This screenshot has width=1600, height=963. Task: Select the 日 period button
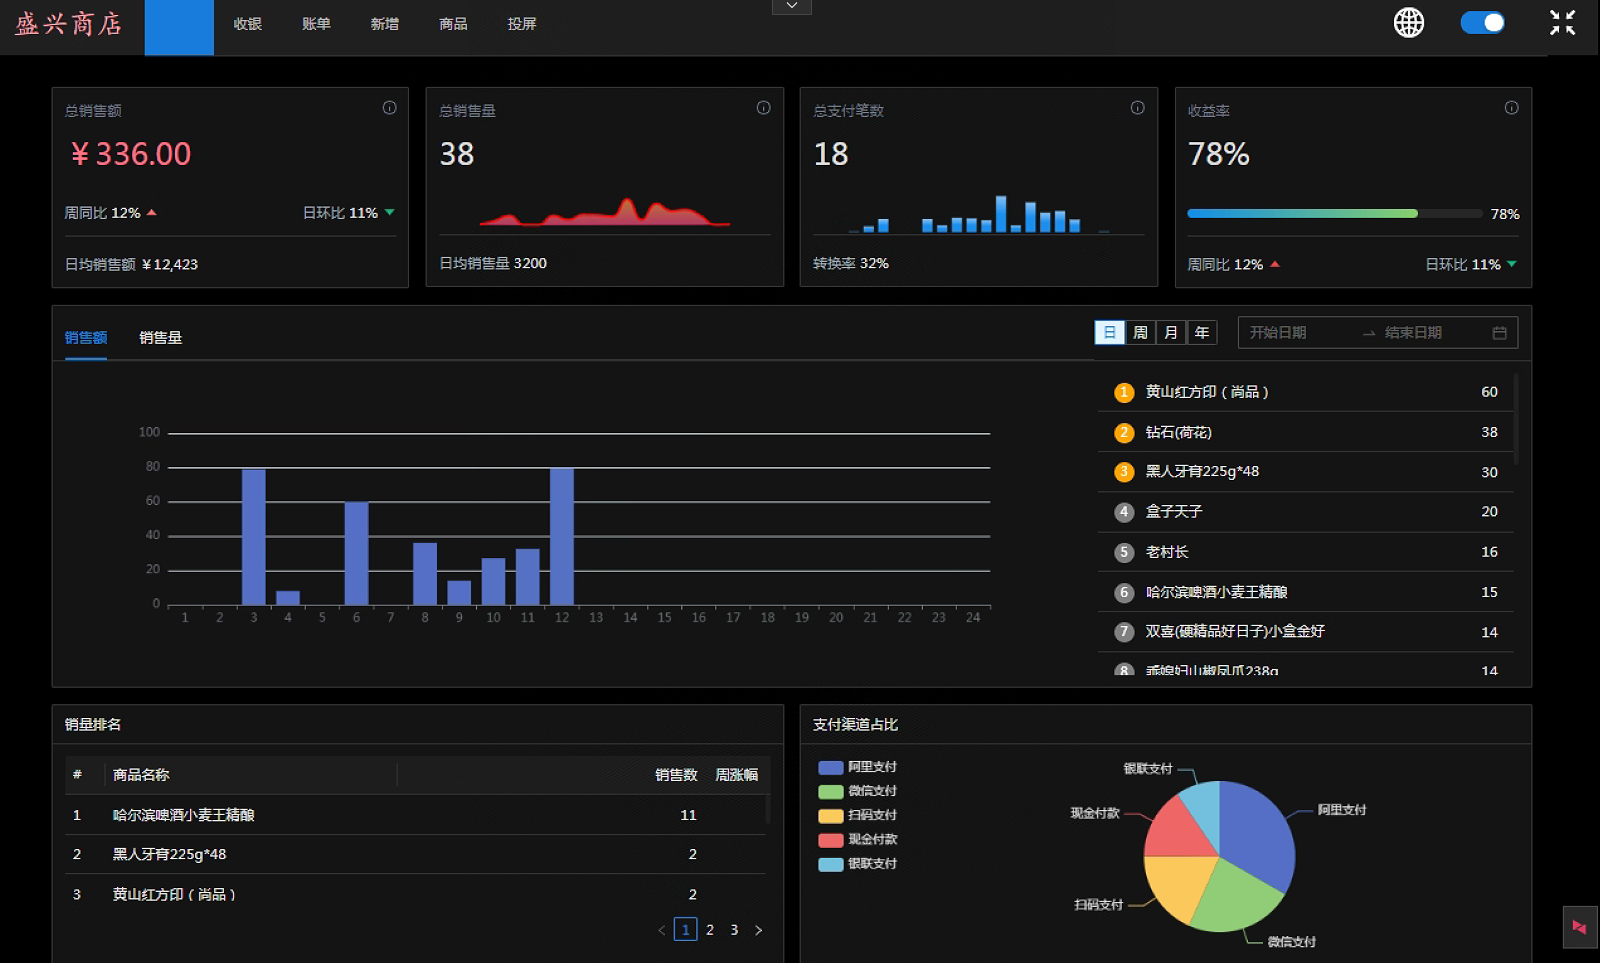(x=1109, y=332)
